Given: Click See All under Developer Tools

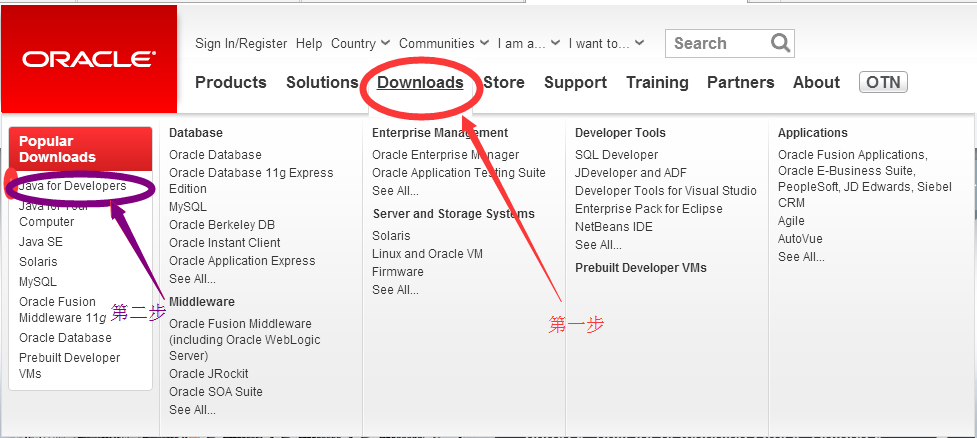Looking at the screenshot, I should pos(598,245).
